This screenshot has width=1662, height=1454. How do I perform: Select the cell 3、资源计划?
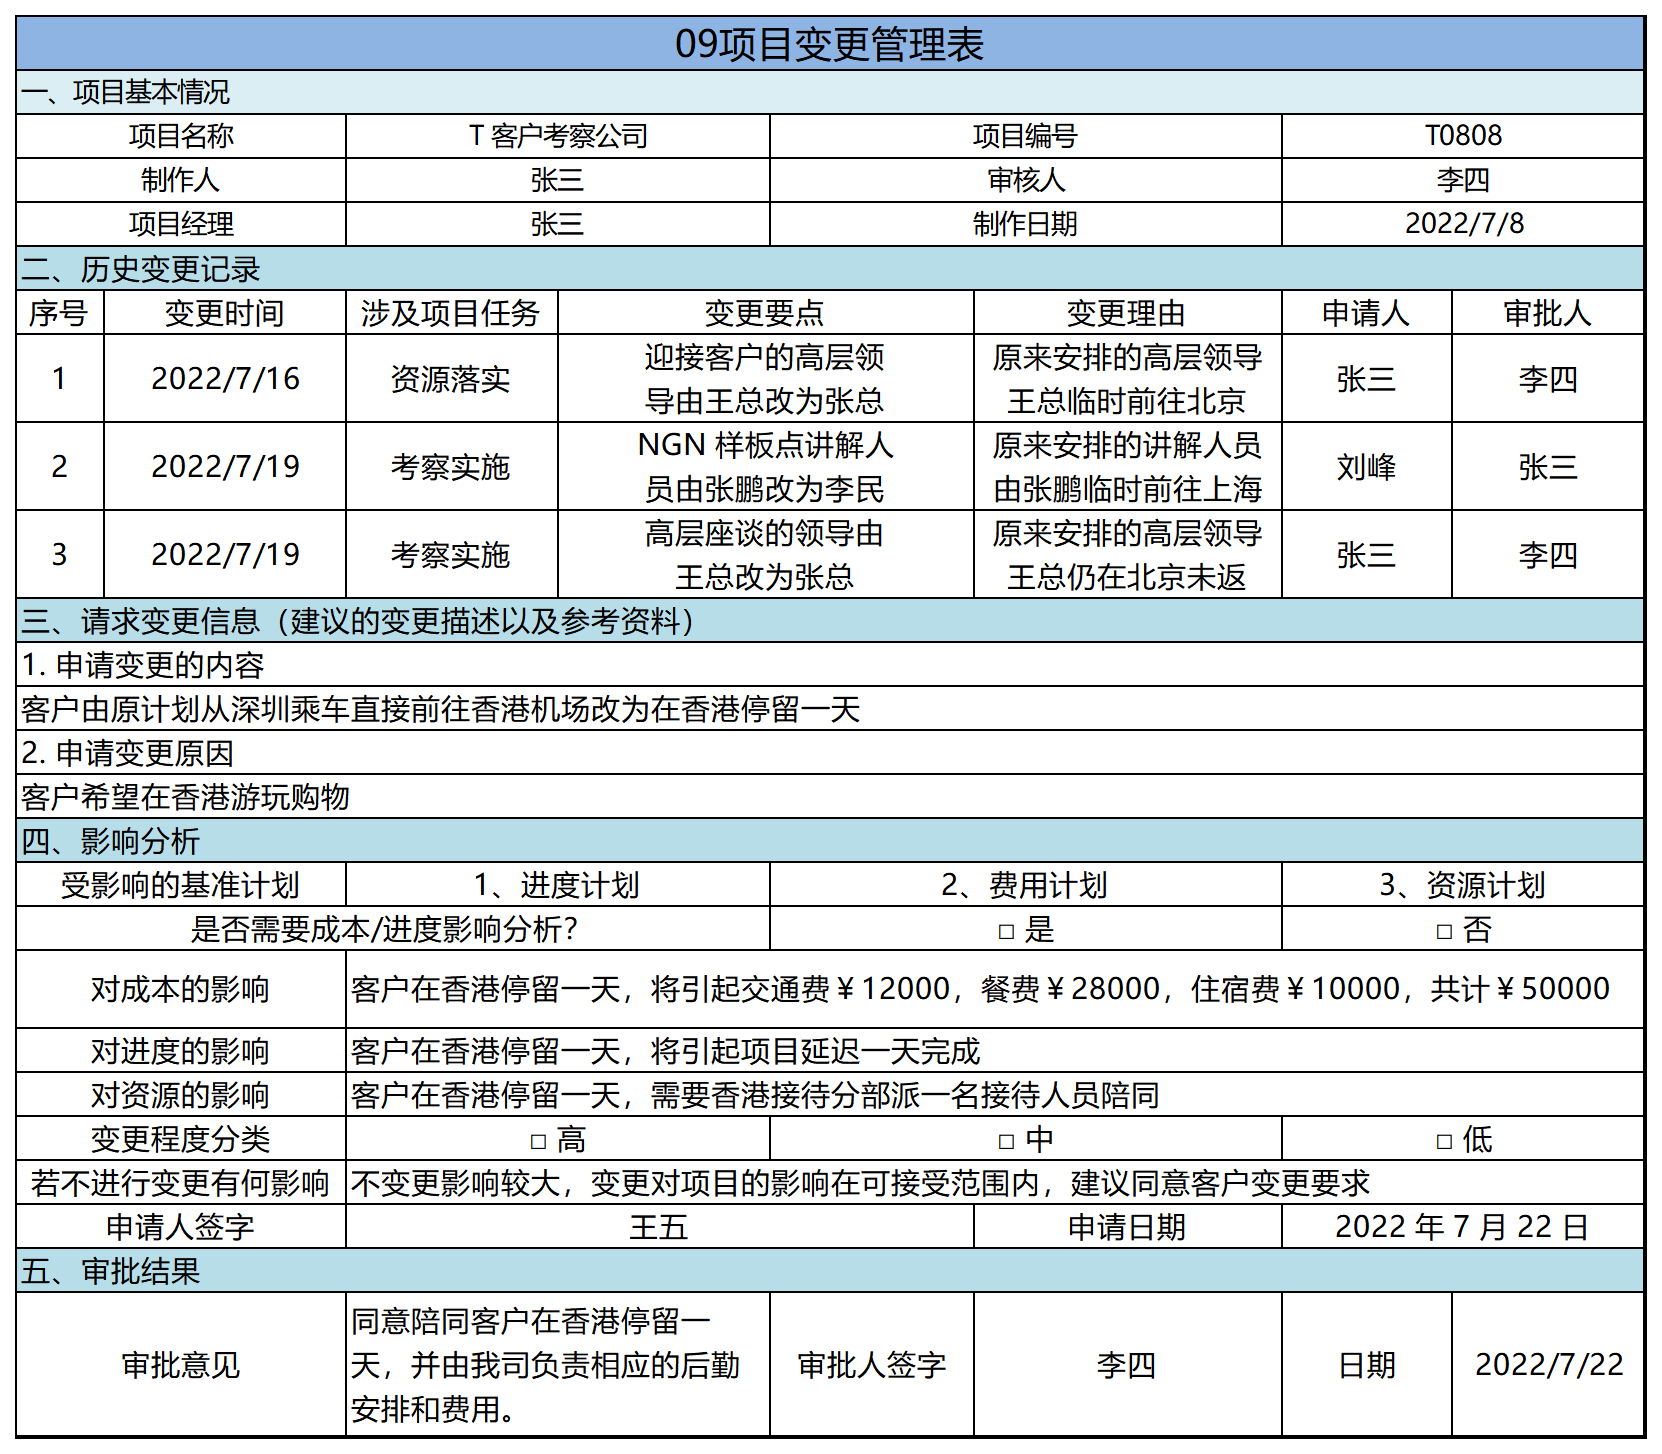click(1462, 885)
